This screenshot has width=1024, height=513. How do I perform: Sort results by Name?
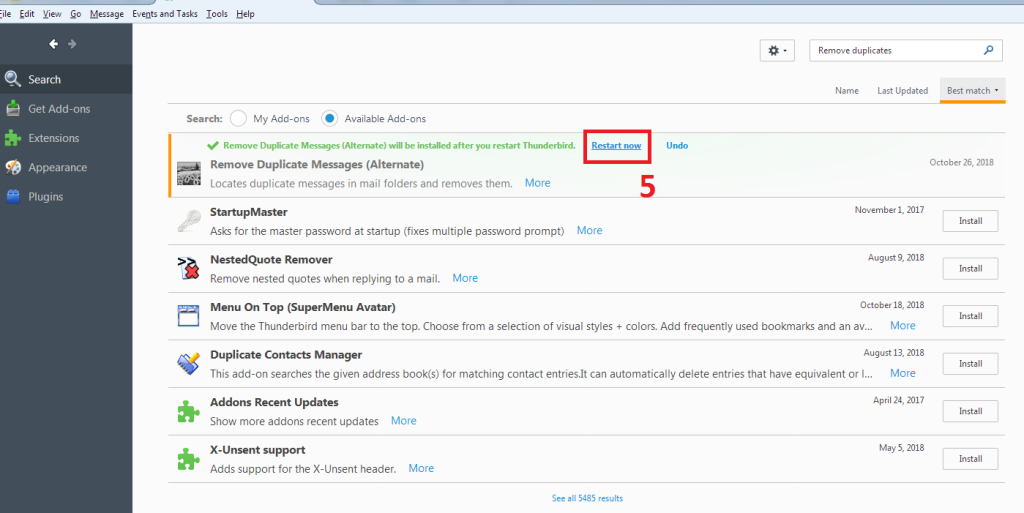pos(846,91)
